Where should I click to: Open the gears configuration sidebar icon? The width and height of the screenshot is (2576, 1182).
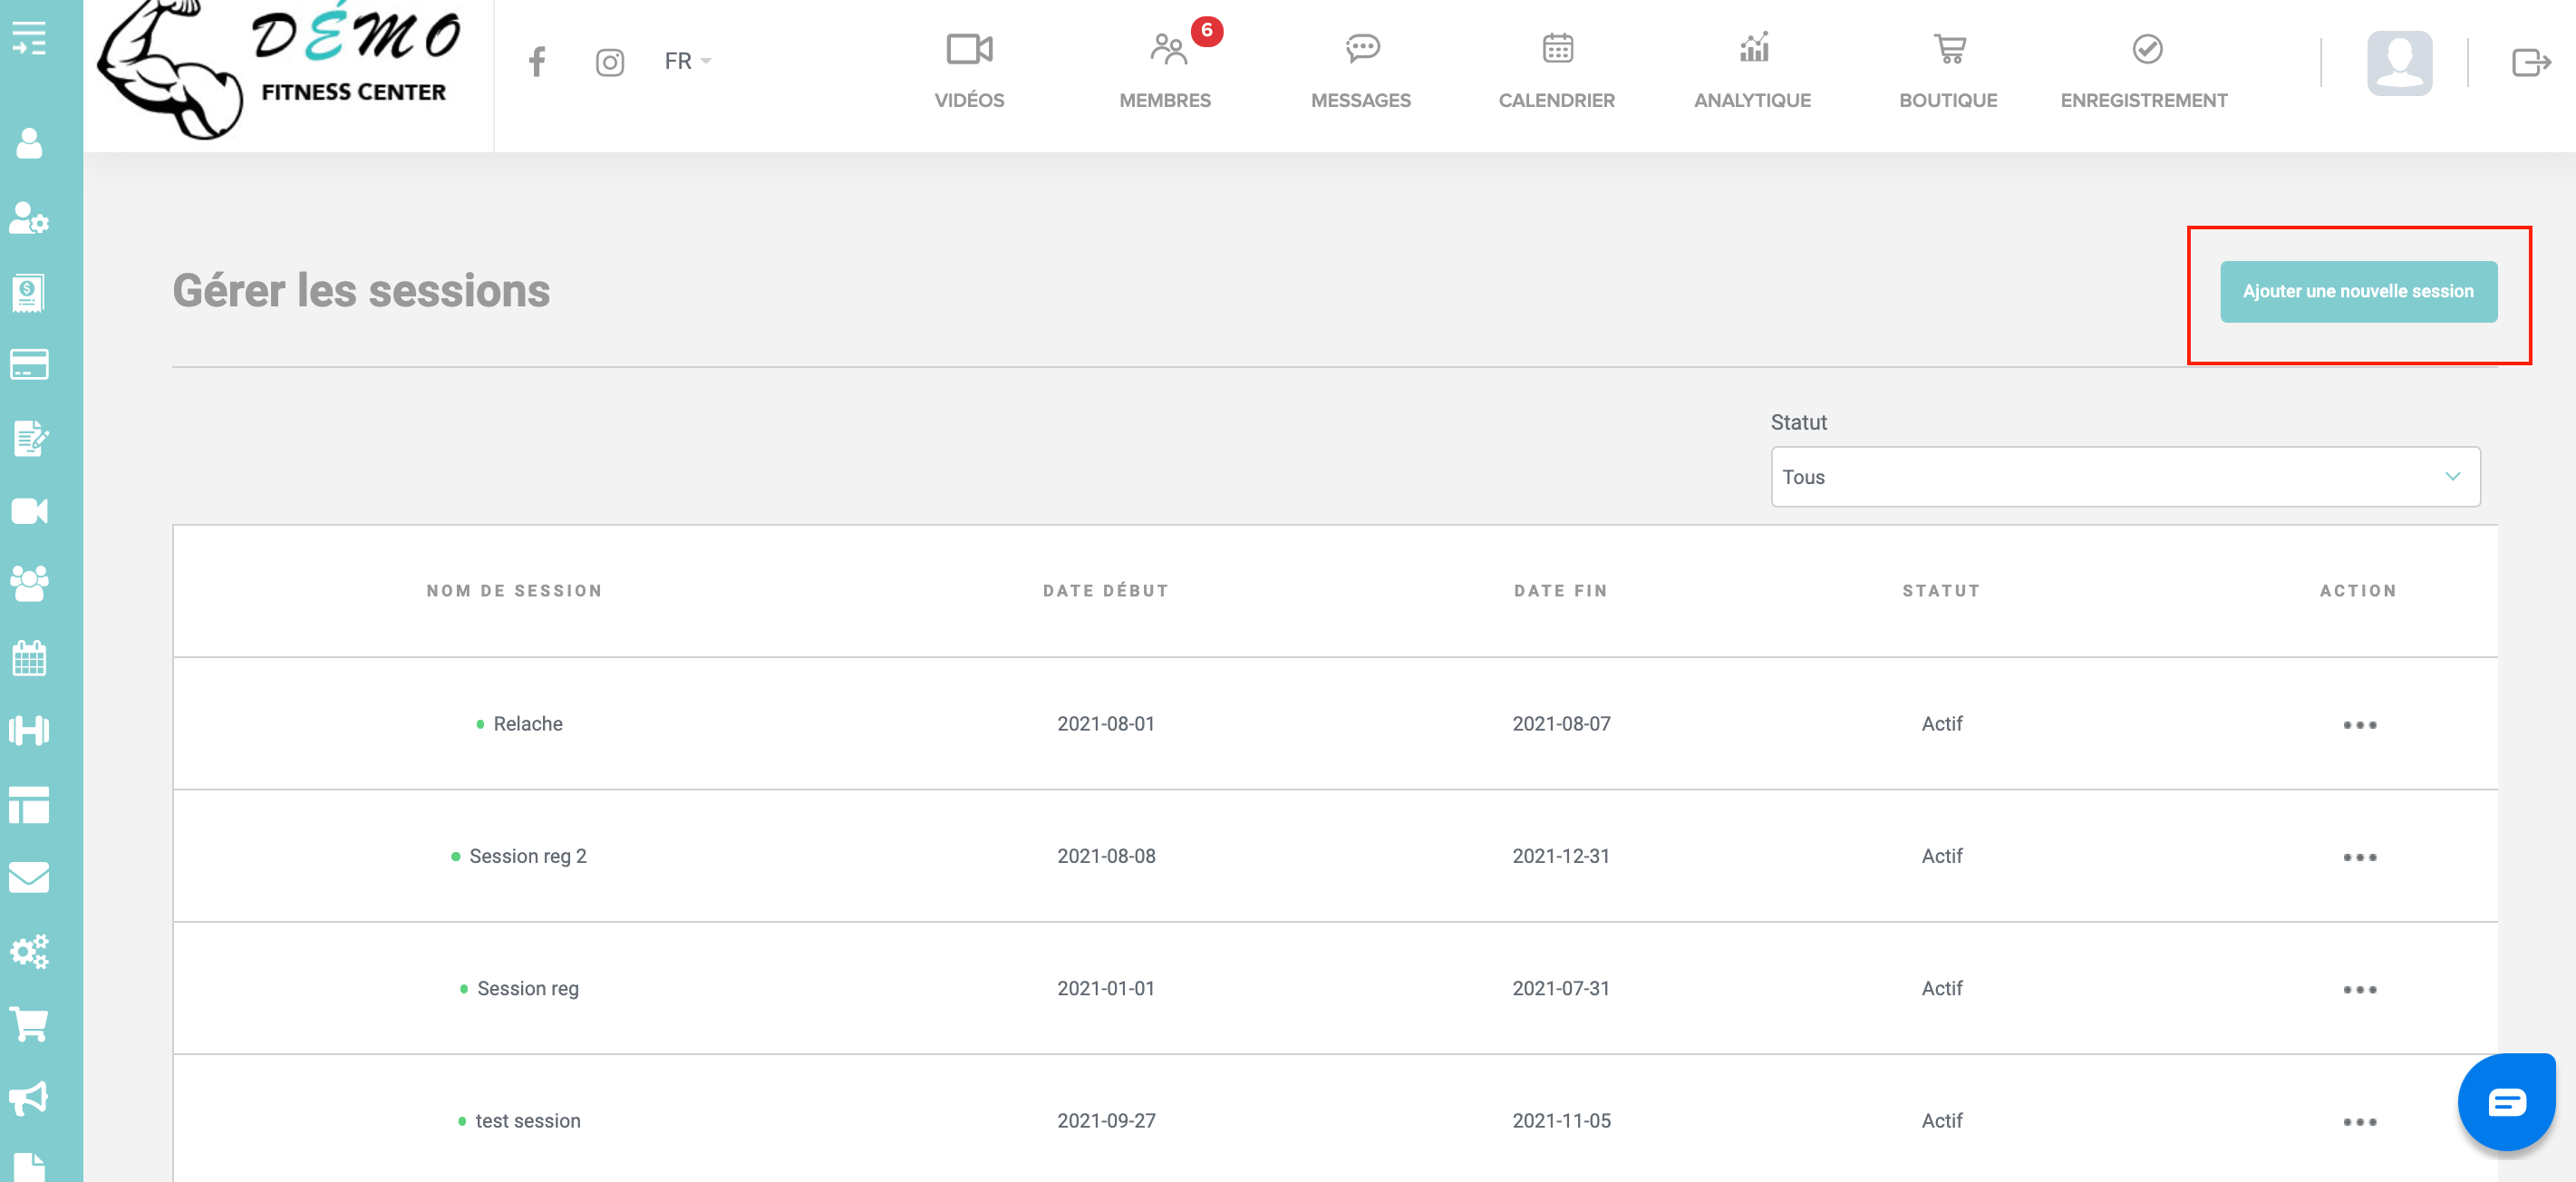click(x=29, y=951)
